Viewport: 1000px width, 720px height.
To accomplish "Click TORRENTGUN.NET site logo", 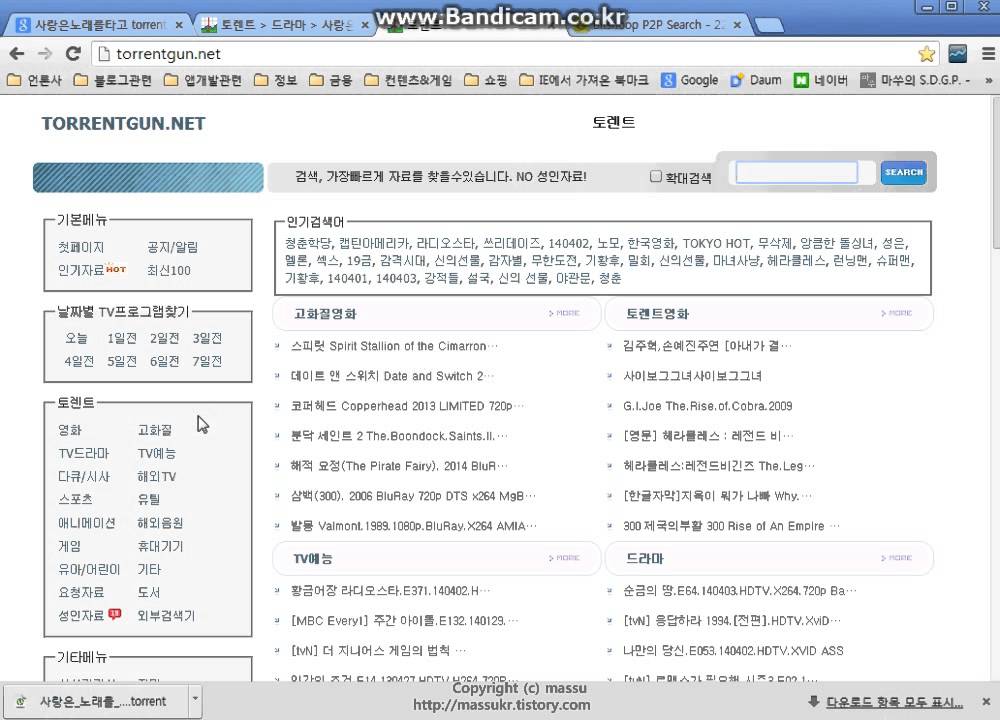I will [124, 123].
